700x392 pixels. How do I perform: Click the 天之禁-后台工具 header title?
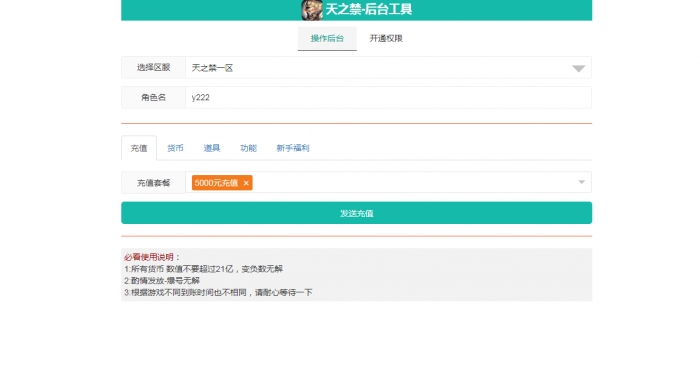369,9
